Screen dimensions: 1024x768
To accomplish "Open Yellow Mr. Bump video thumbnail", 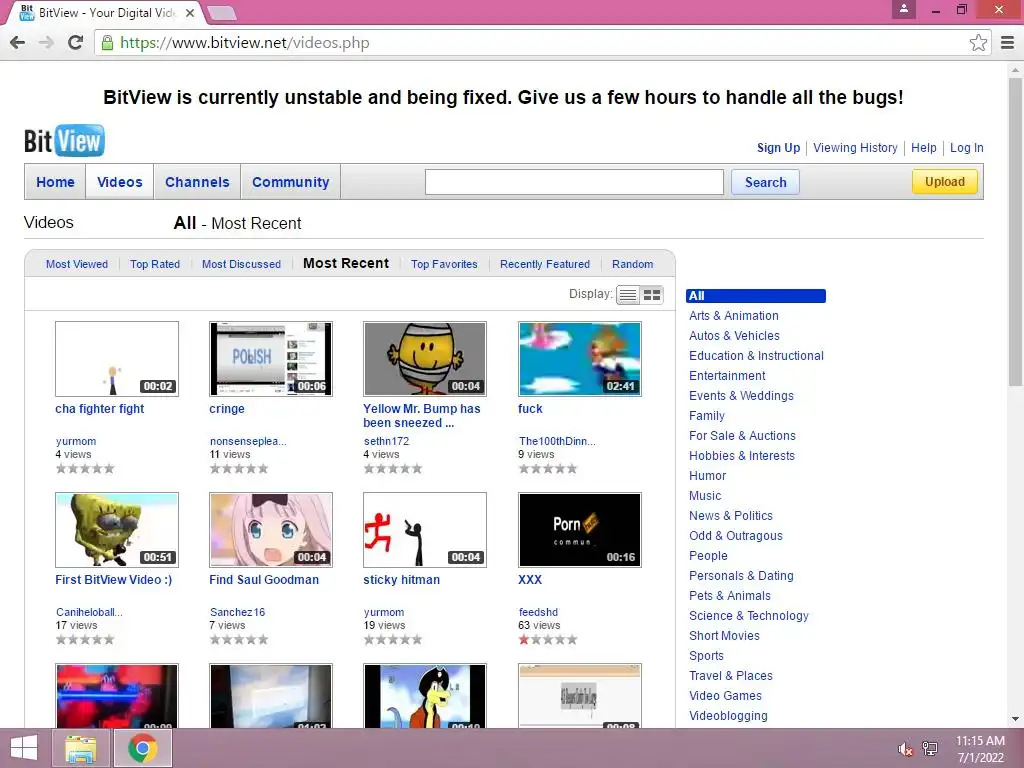I will (x=425, y=359).
